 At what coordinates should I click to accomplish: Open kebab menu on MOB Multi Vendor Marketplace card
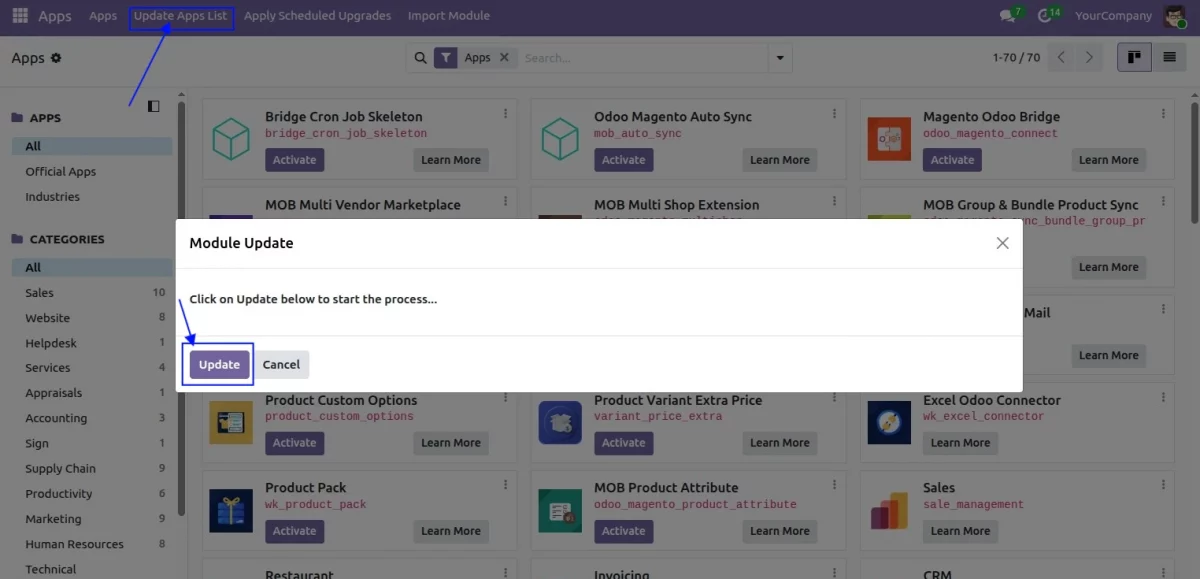pyautogui.click(x=505, y=202)
